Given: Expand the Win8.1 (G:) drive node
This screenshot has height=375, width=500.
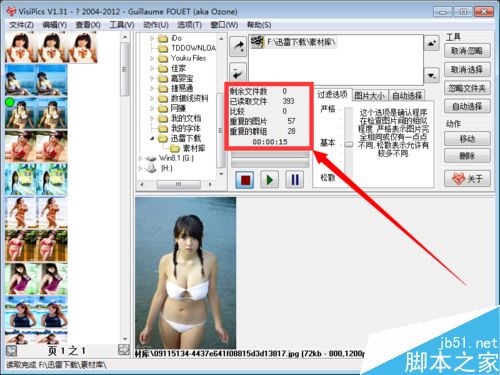Looking at the screenshot, I should pos(140,158).
